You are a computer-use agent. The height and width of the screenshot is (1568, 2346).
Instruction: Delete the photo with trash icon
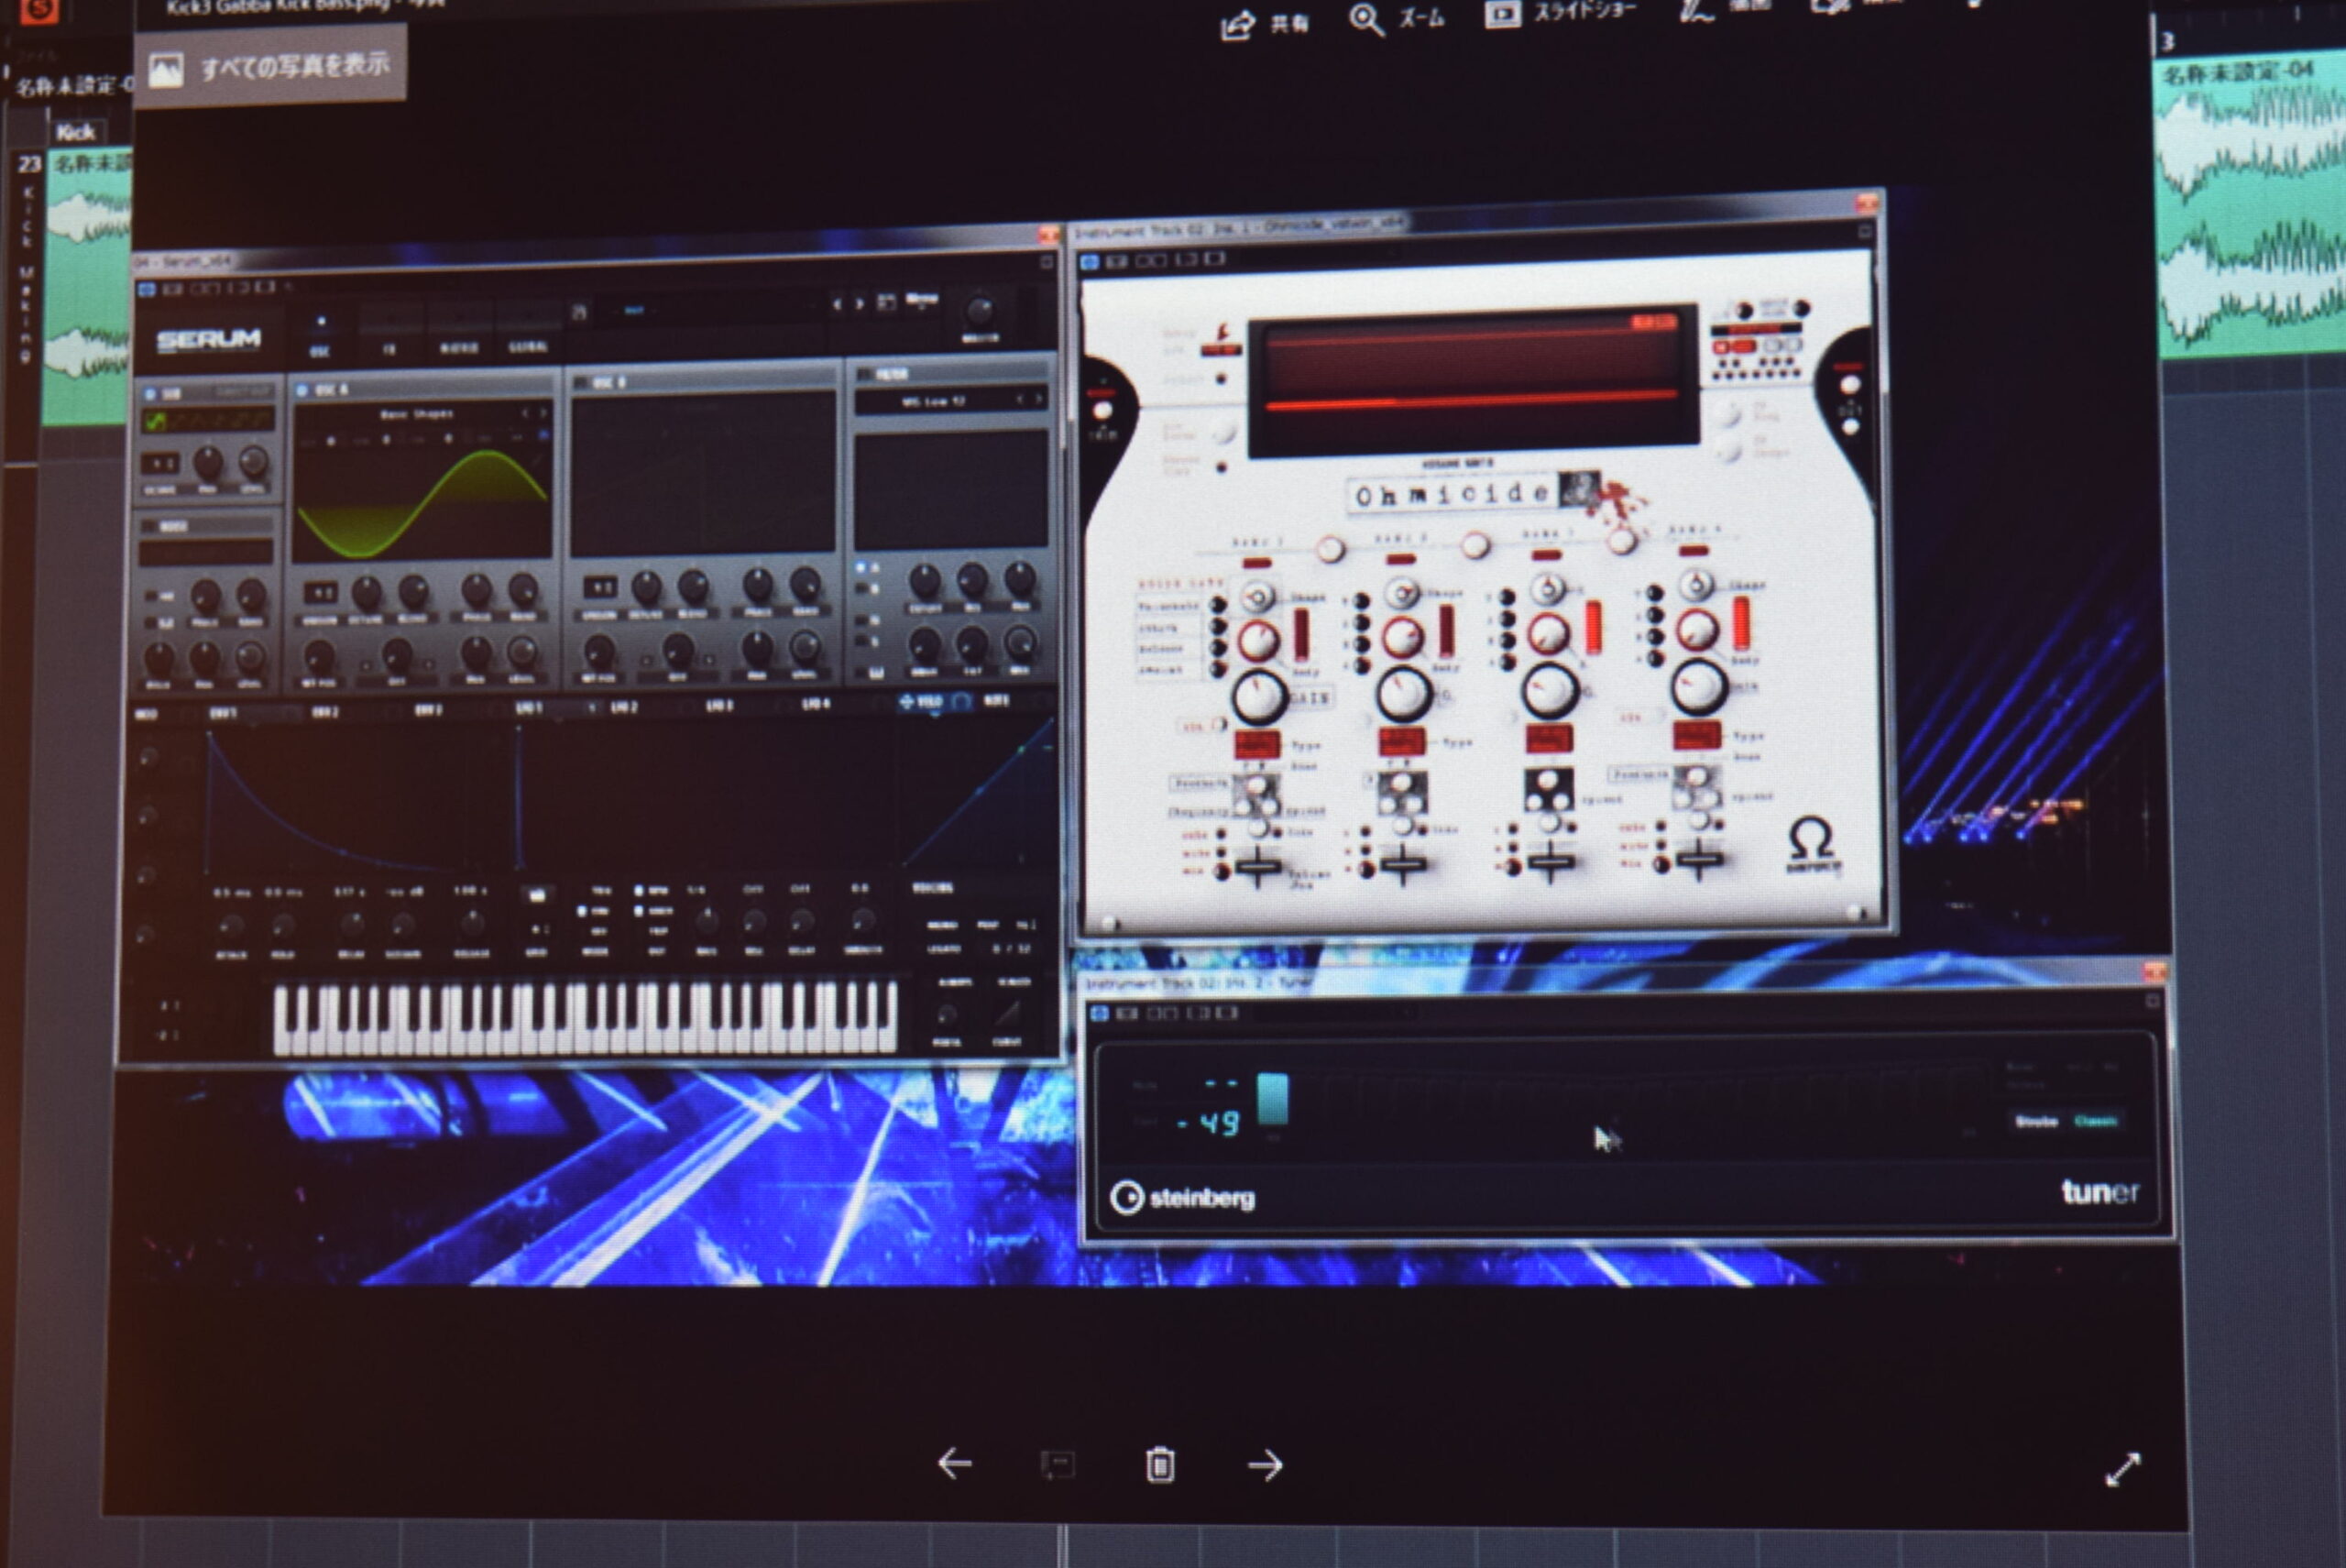coord(1160,1464)
